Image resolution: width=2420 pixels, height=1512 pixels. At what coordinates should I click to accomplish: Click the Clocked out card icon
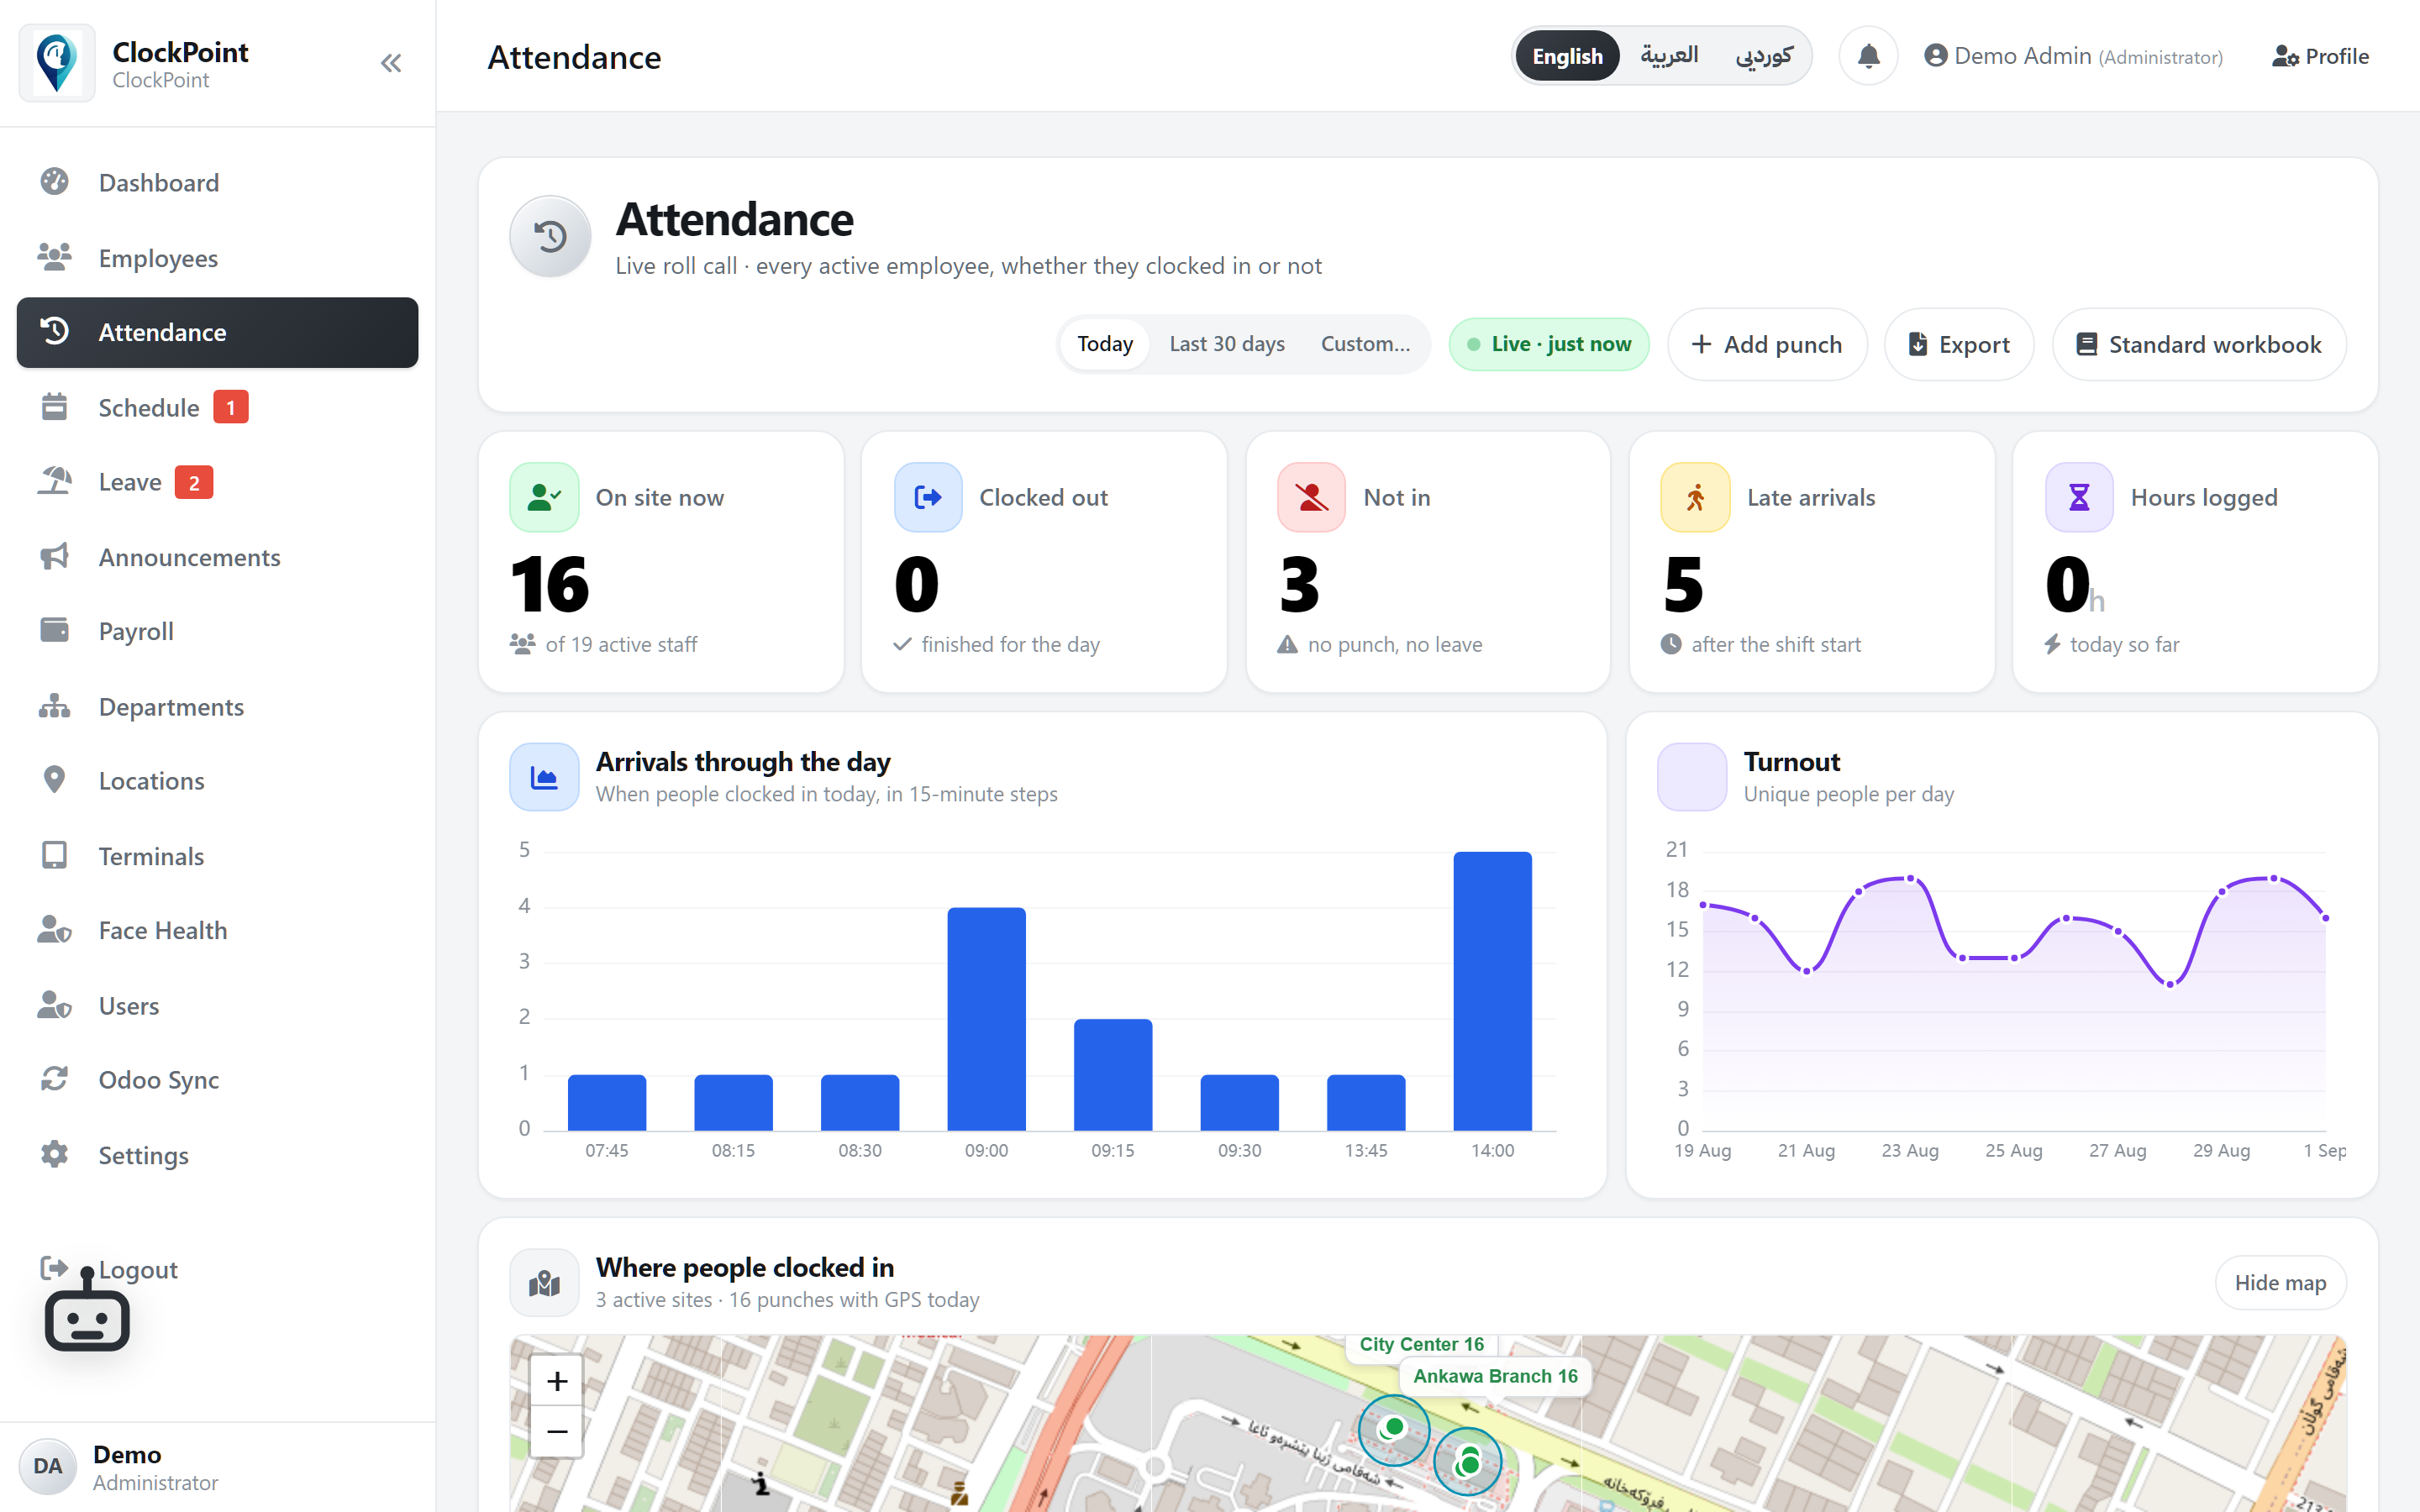pyautogui.click(x=928, y=497)
